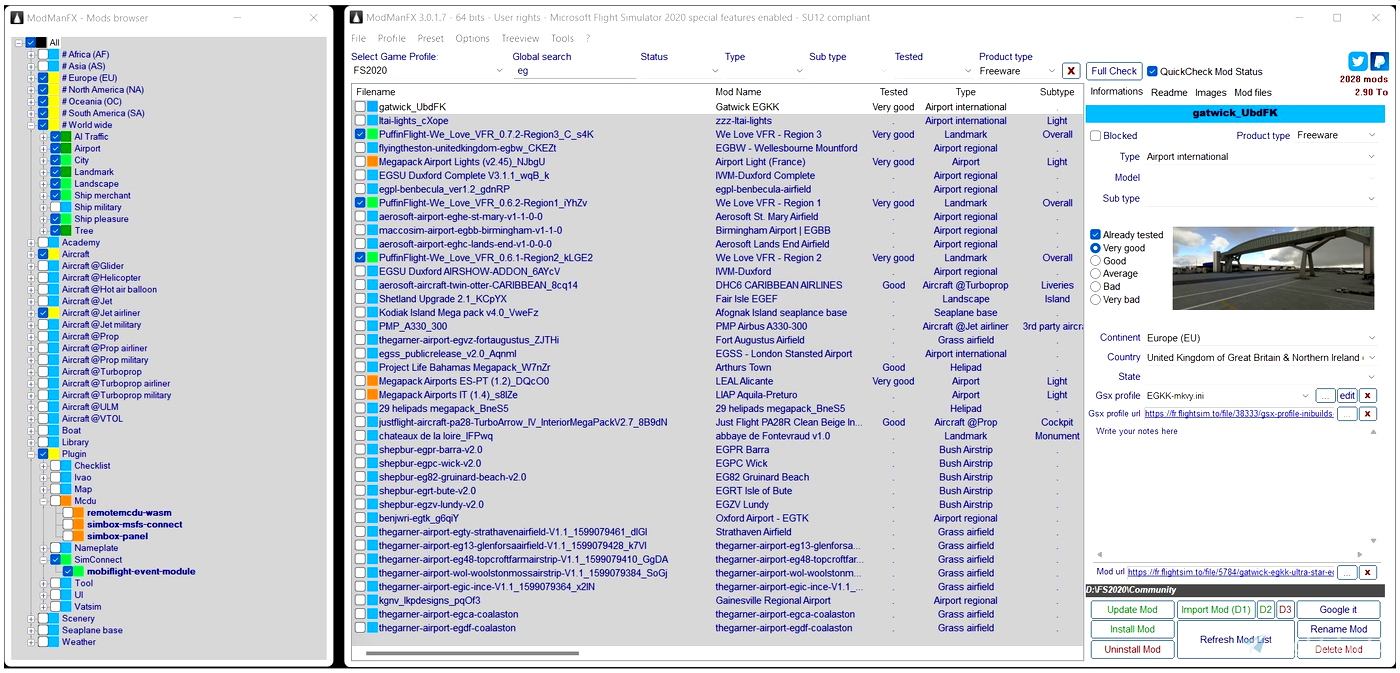Click the Uninstall Mod button

pyautogui.click(x=1132, y=650)
